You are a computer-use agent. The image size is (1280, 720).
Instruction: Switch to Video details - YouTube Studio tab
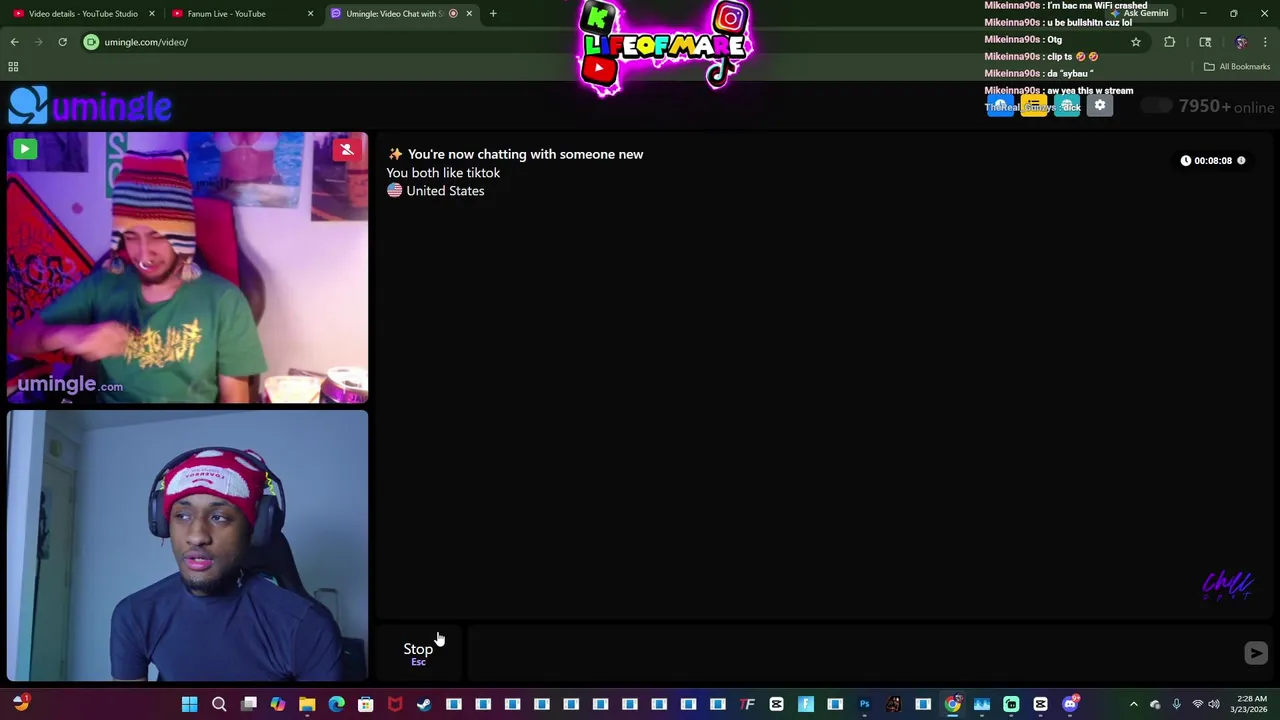[83, 14]
